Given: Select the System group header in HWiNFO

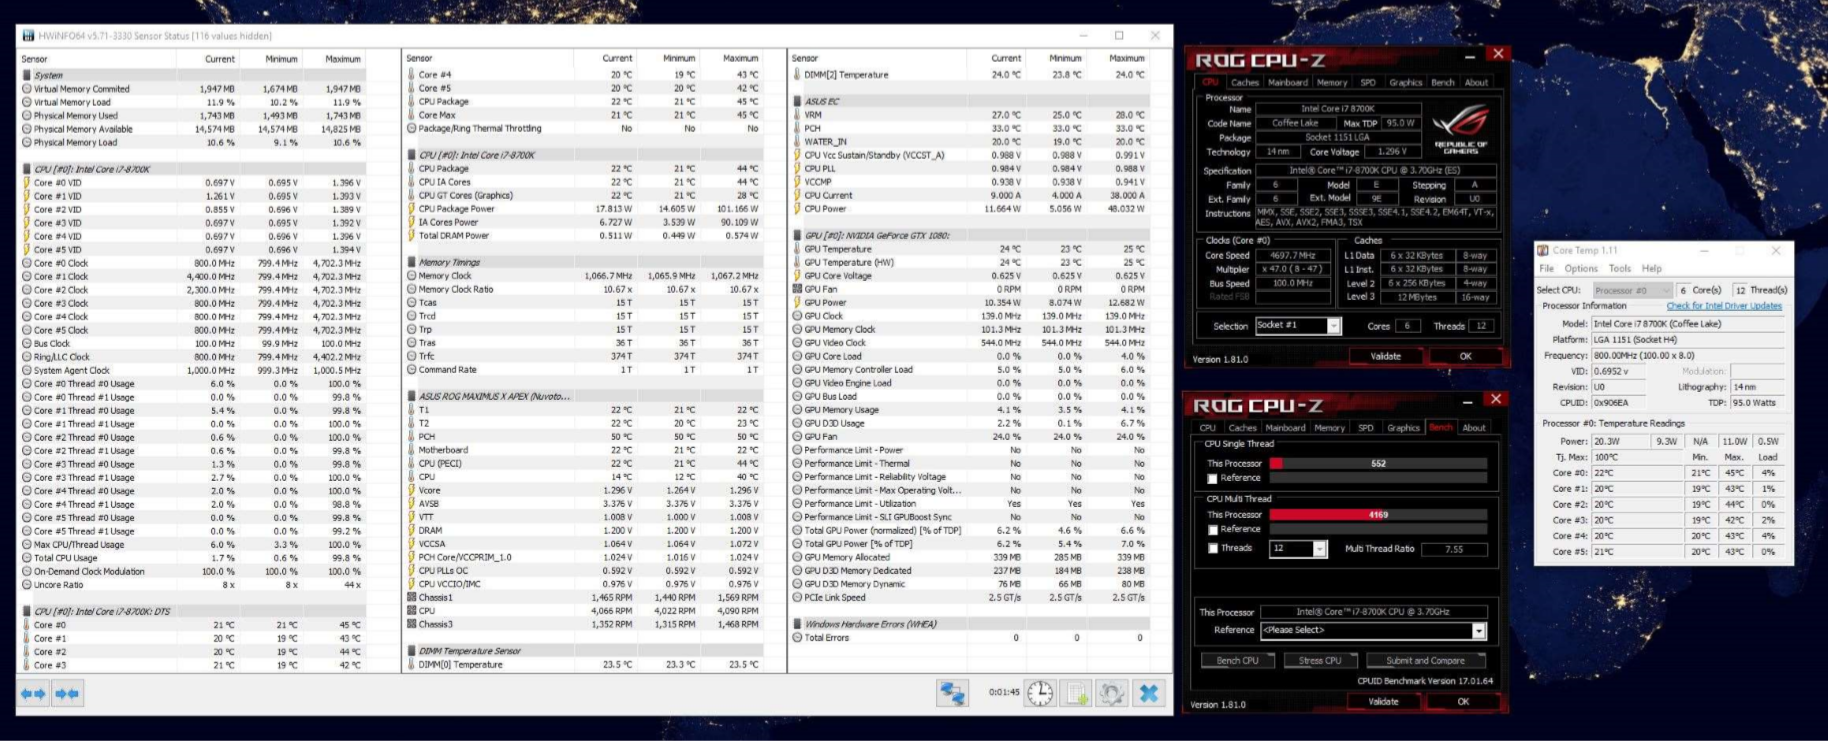Looking at the screenshot, I should click(195, 75).
